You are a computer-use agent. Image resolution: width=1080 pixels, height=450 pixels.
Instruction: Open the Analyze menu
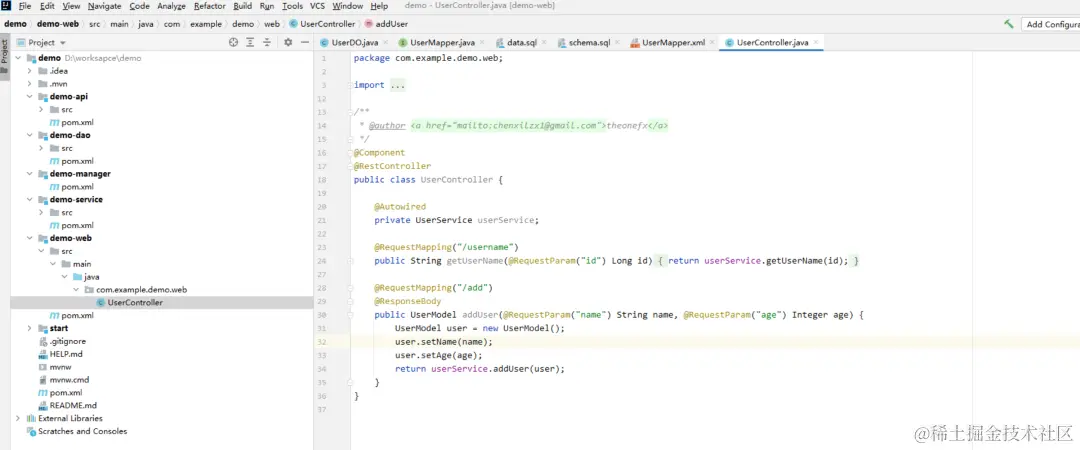click(172, 6)
